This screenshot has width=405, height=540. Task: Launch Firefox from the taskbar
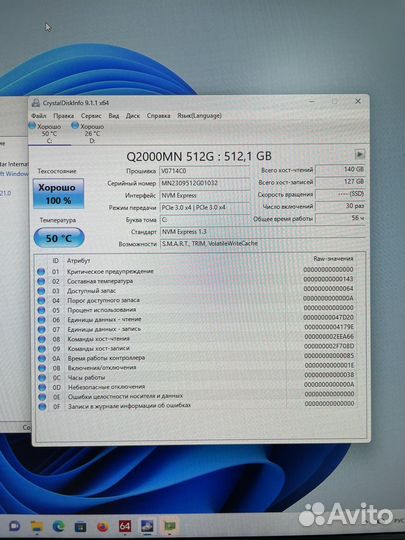103,526
